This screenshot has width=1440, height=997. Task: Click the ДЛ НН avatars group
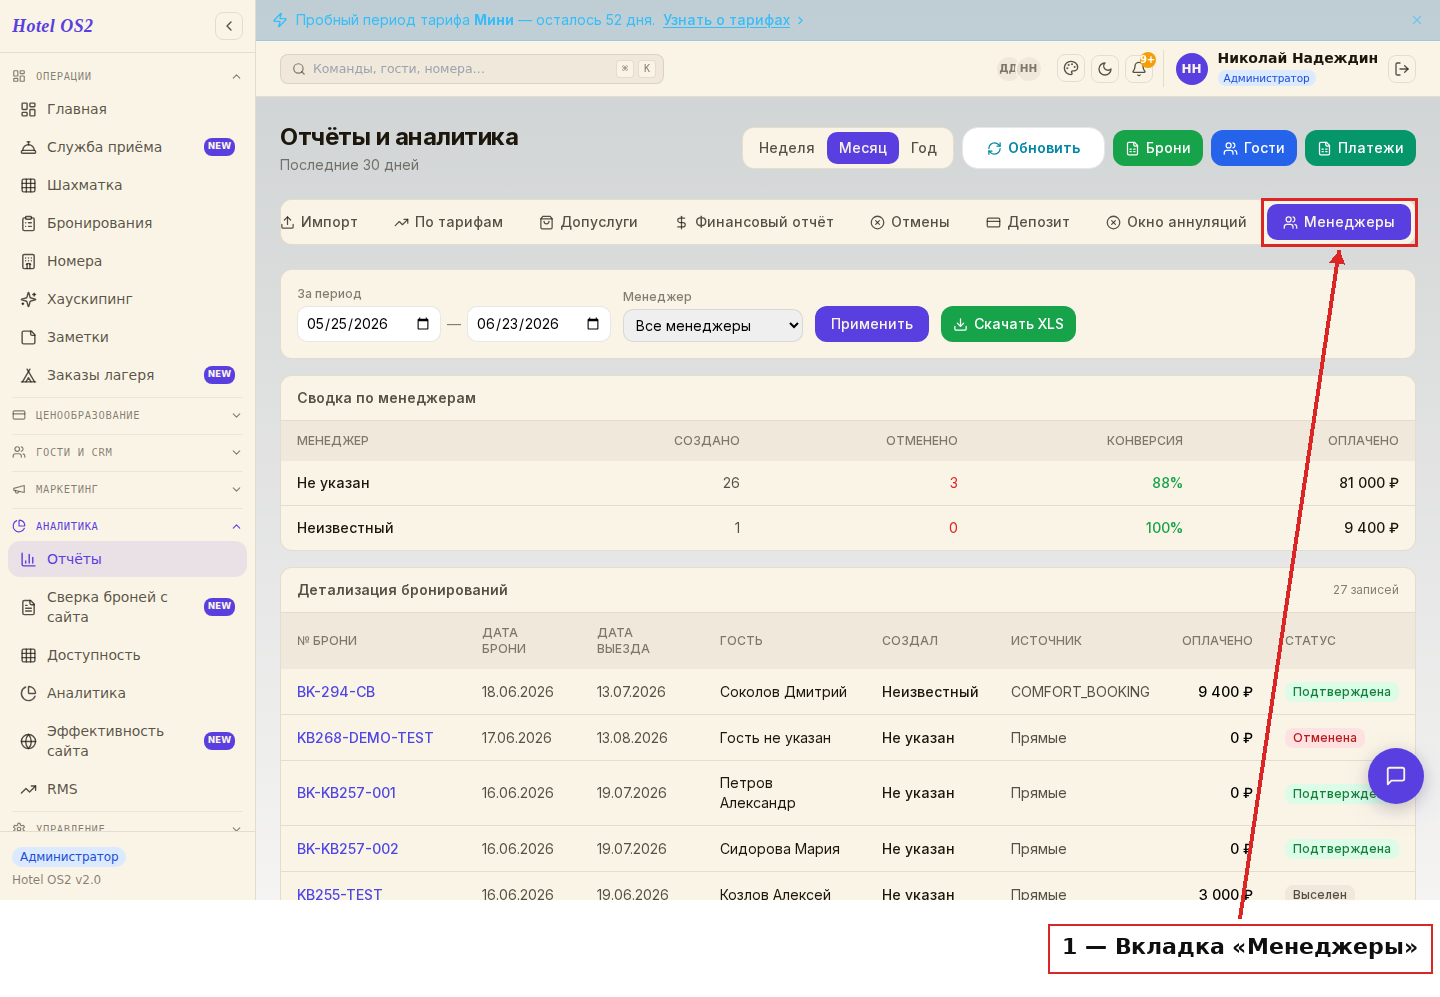tap(1018, 69)
